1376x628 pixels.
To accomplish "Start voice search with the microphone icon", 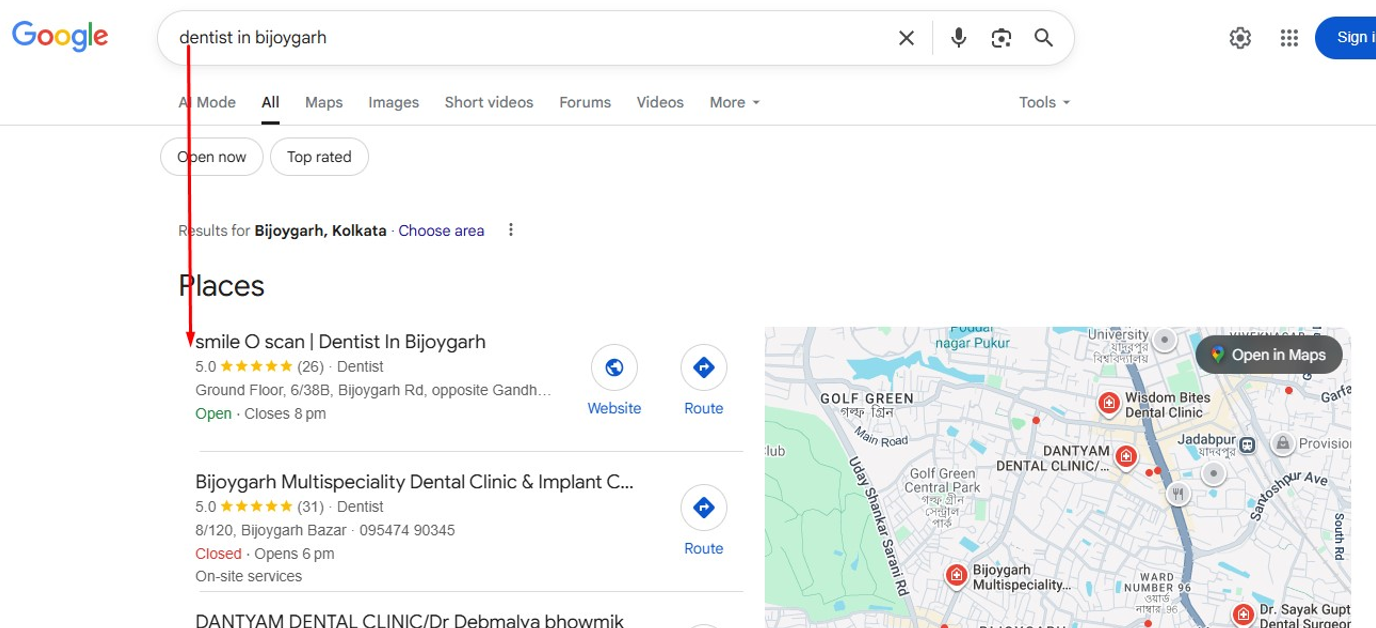I will (958, 38).
